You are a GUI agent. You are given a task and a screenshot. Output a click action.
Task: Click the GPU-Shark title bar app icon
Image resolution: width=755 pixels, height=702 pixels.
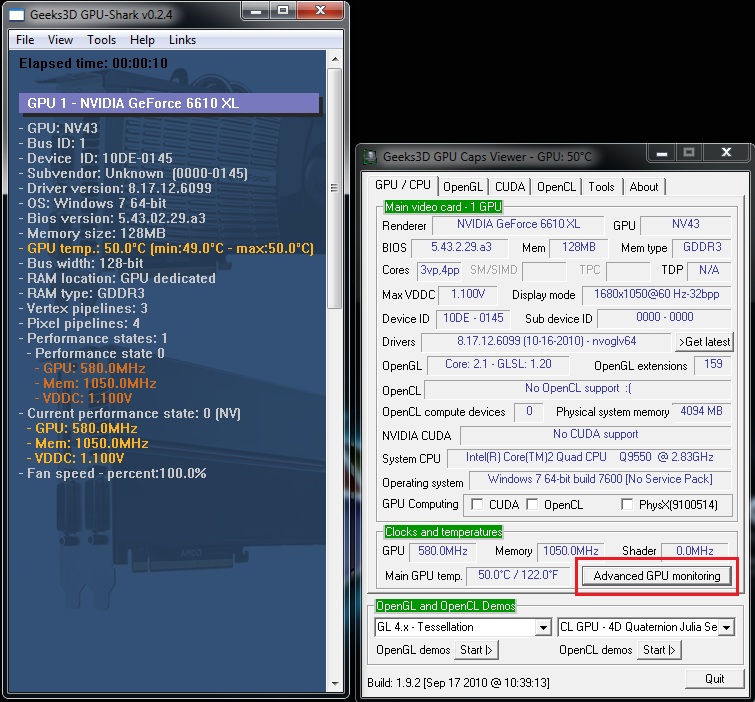(17, 15)
